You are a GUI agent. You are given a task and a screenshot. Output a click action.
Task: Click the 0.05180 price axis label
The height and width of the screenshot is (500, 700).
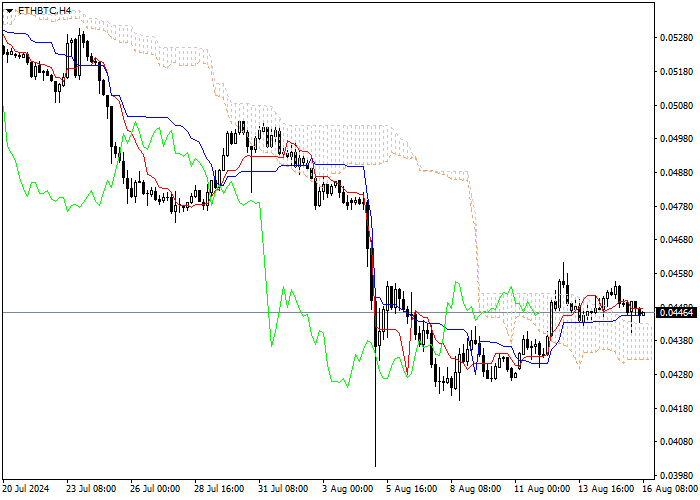click(676, 72)
